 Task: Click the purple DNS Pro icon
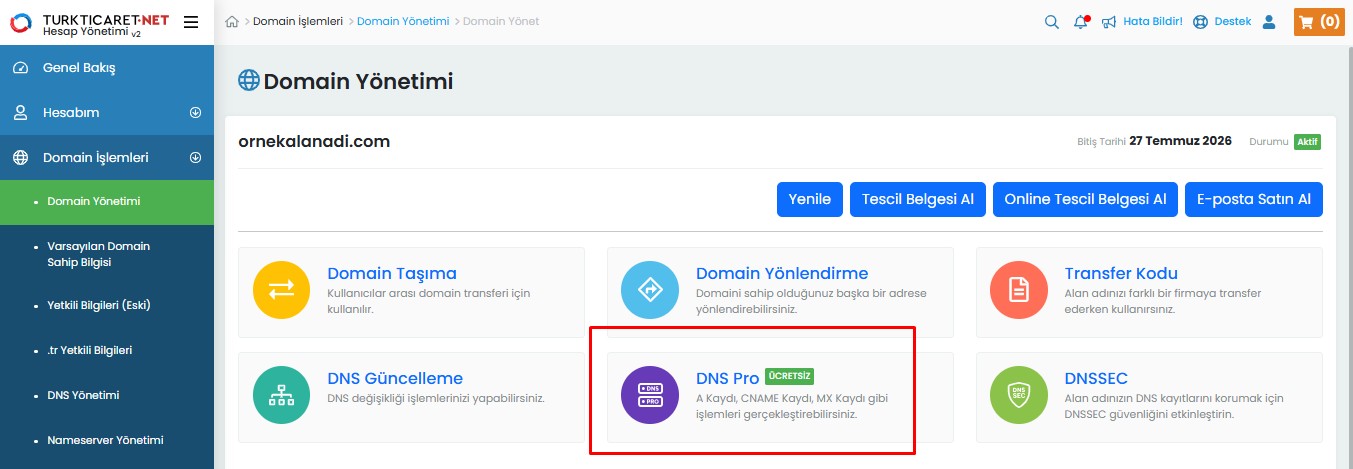(x=650, y=394)
